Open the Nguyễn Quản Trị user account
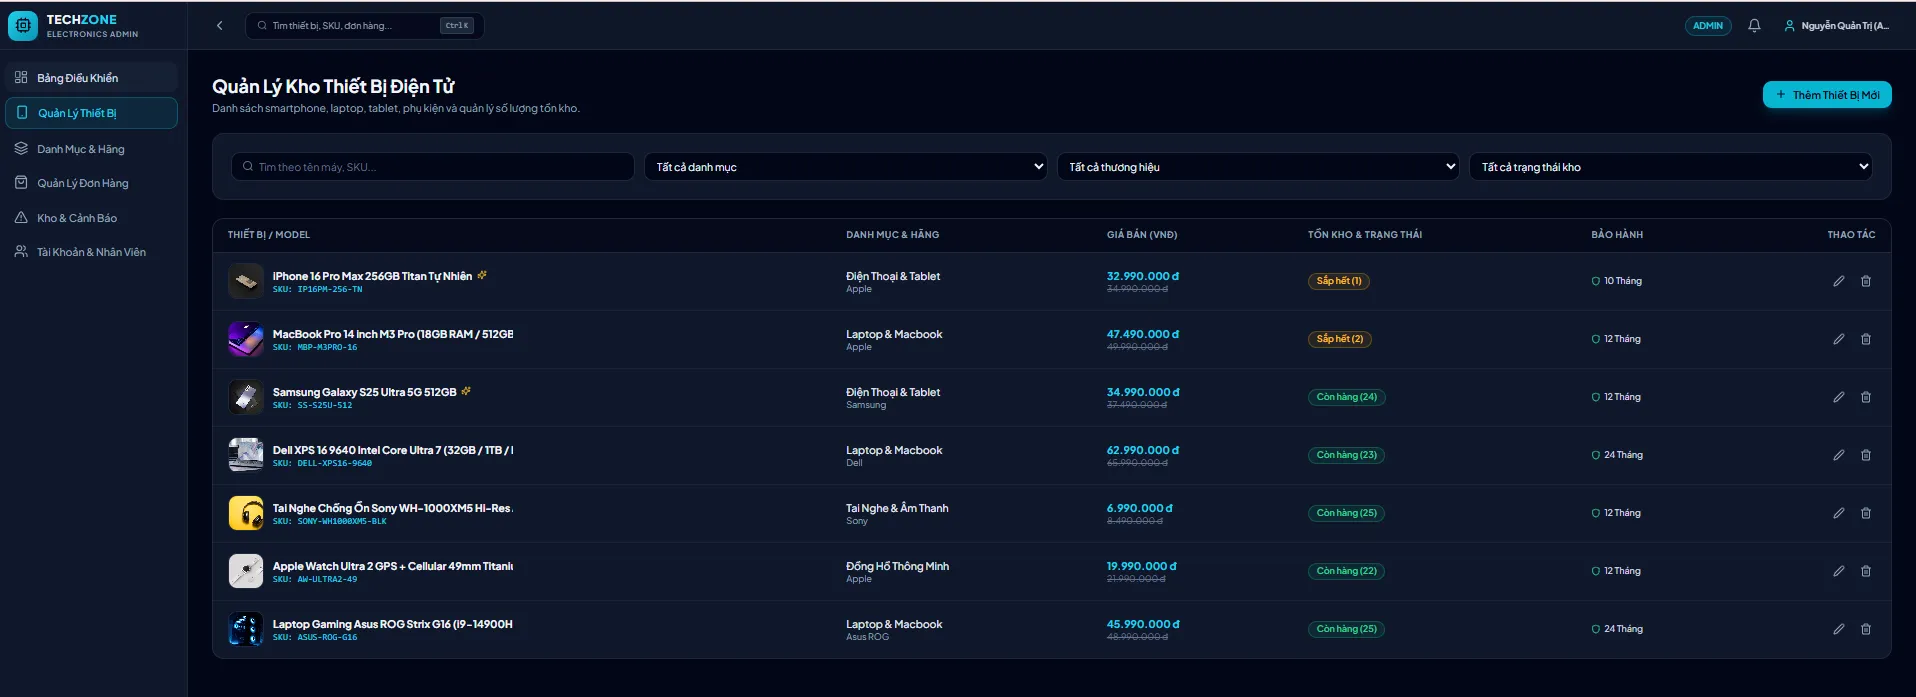Screen dimensions: 1916x697 [x=1836, y=26]
